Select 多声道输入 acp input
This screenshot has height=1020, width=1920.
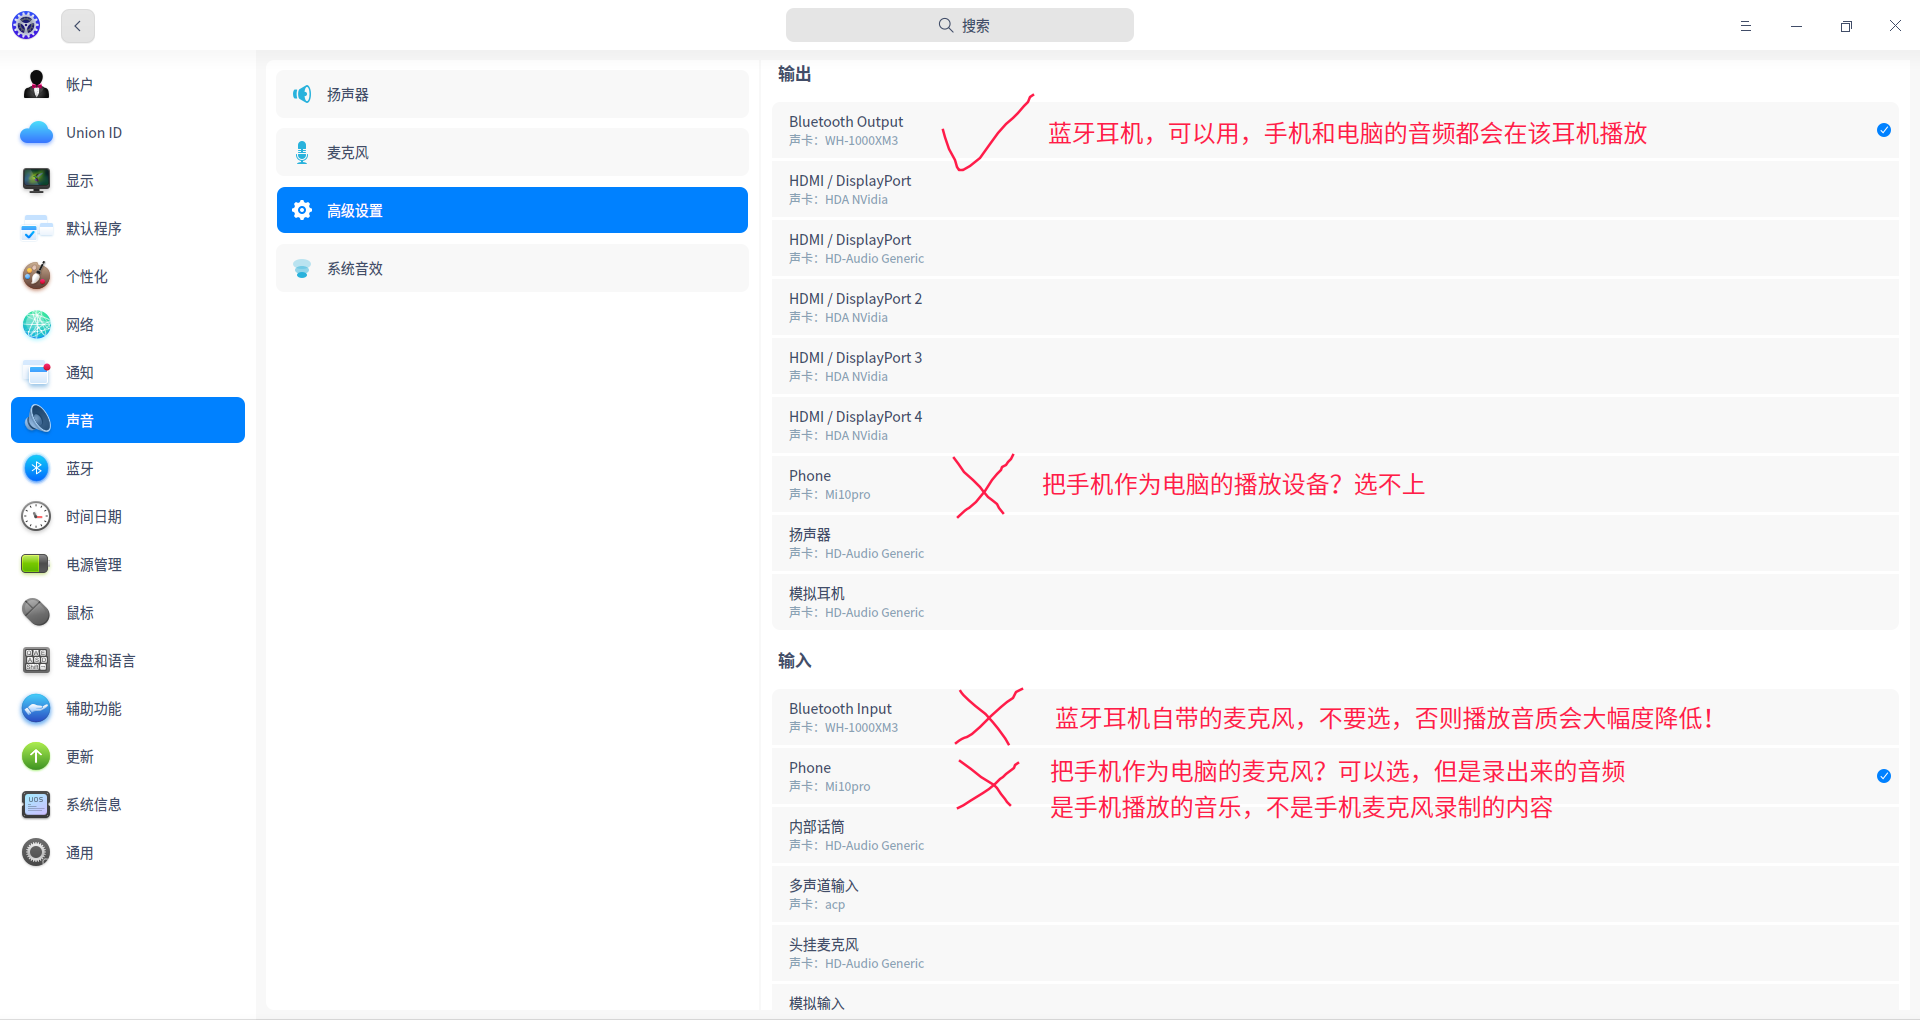1335,894
